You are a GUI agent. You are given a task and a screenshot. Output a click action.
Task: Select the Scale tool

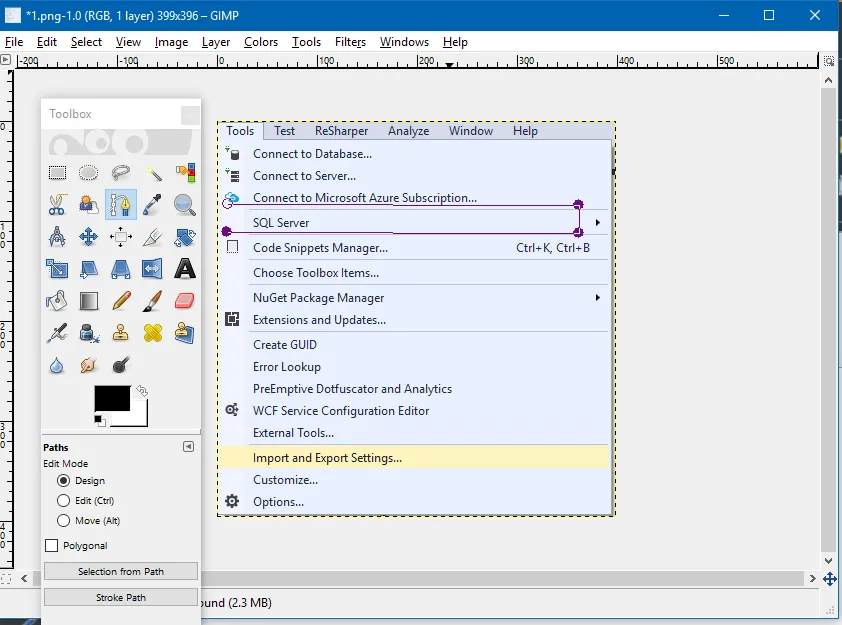pyautogui.click(x=57, y=268)
